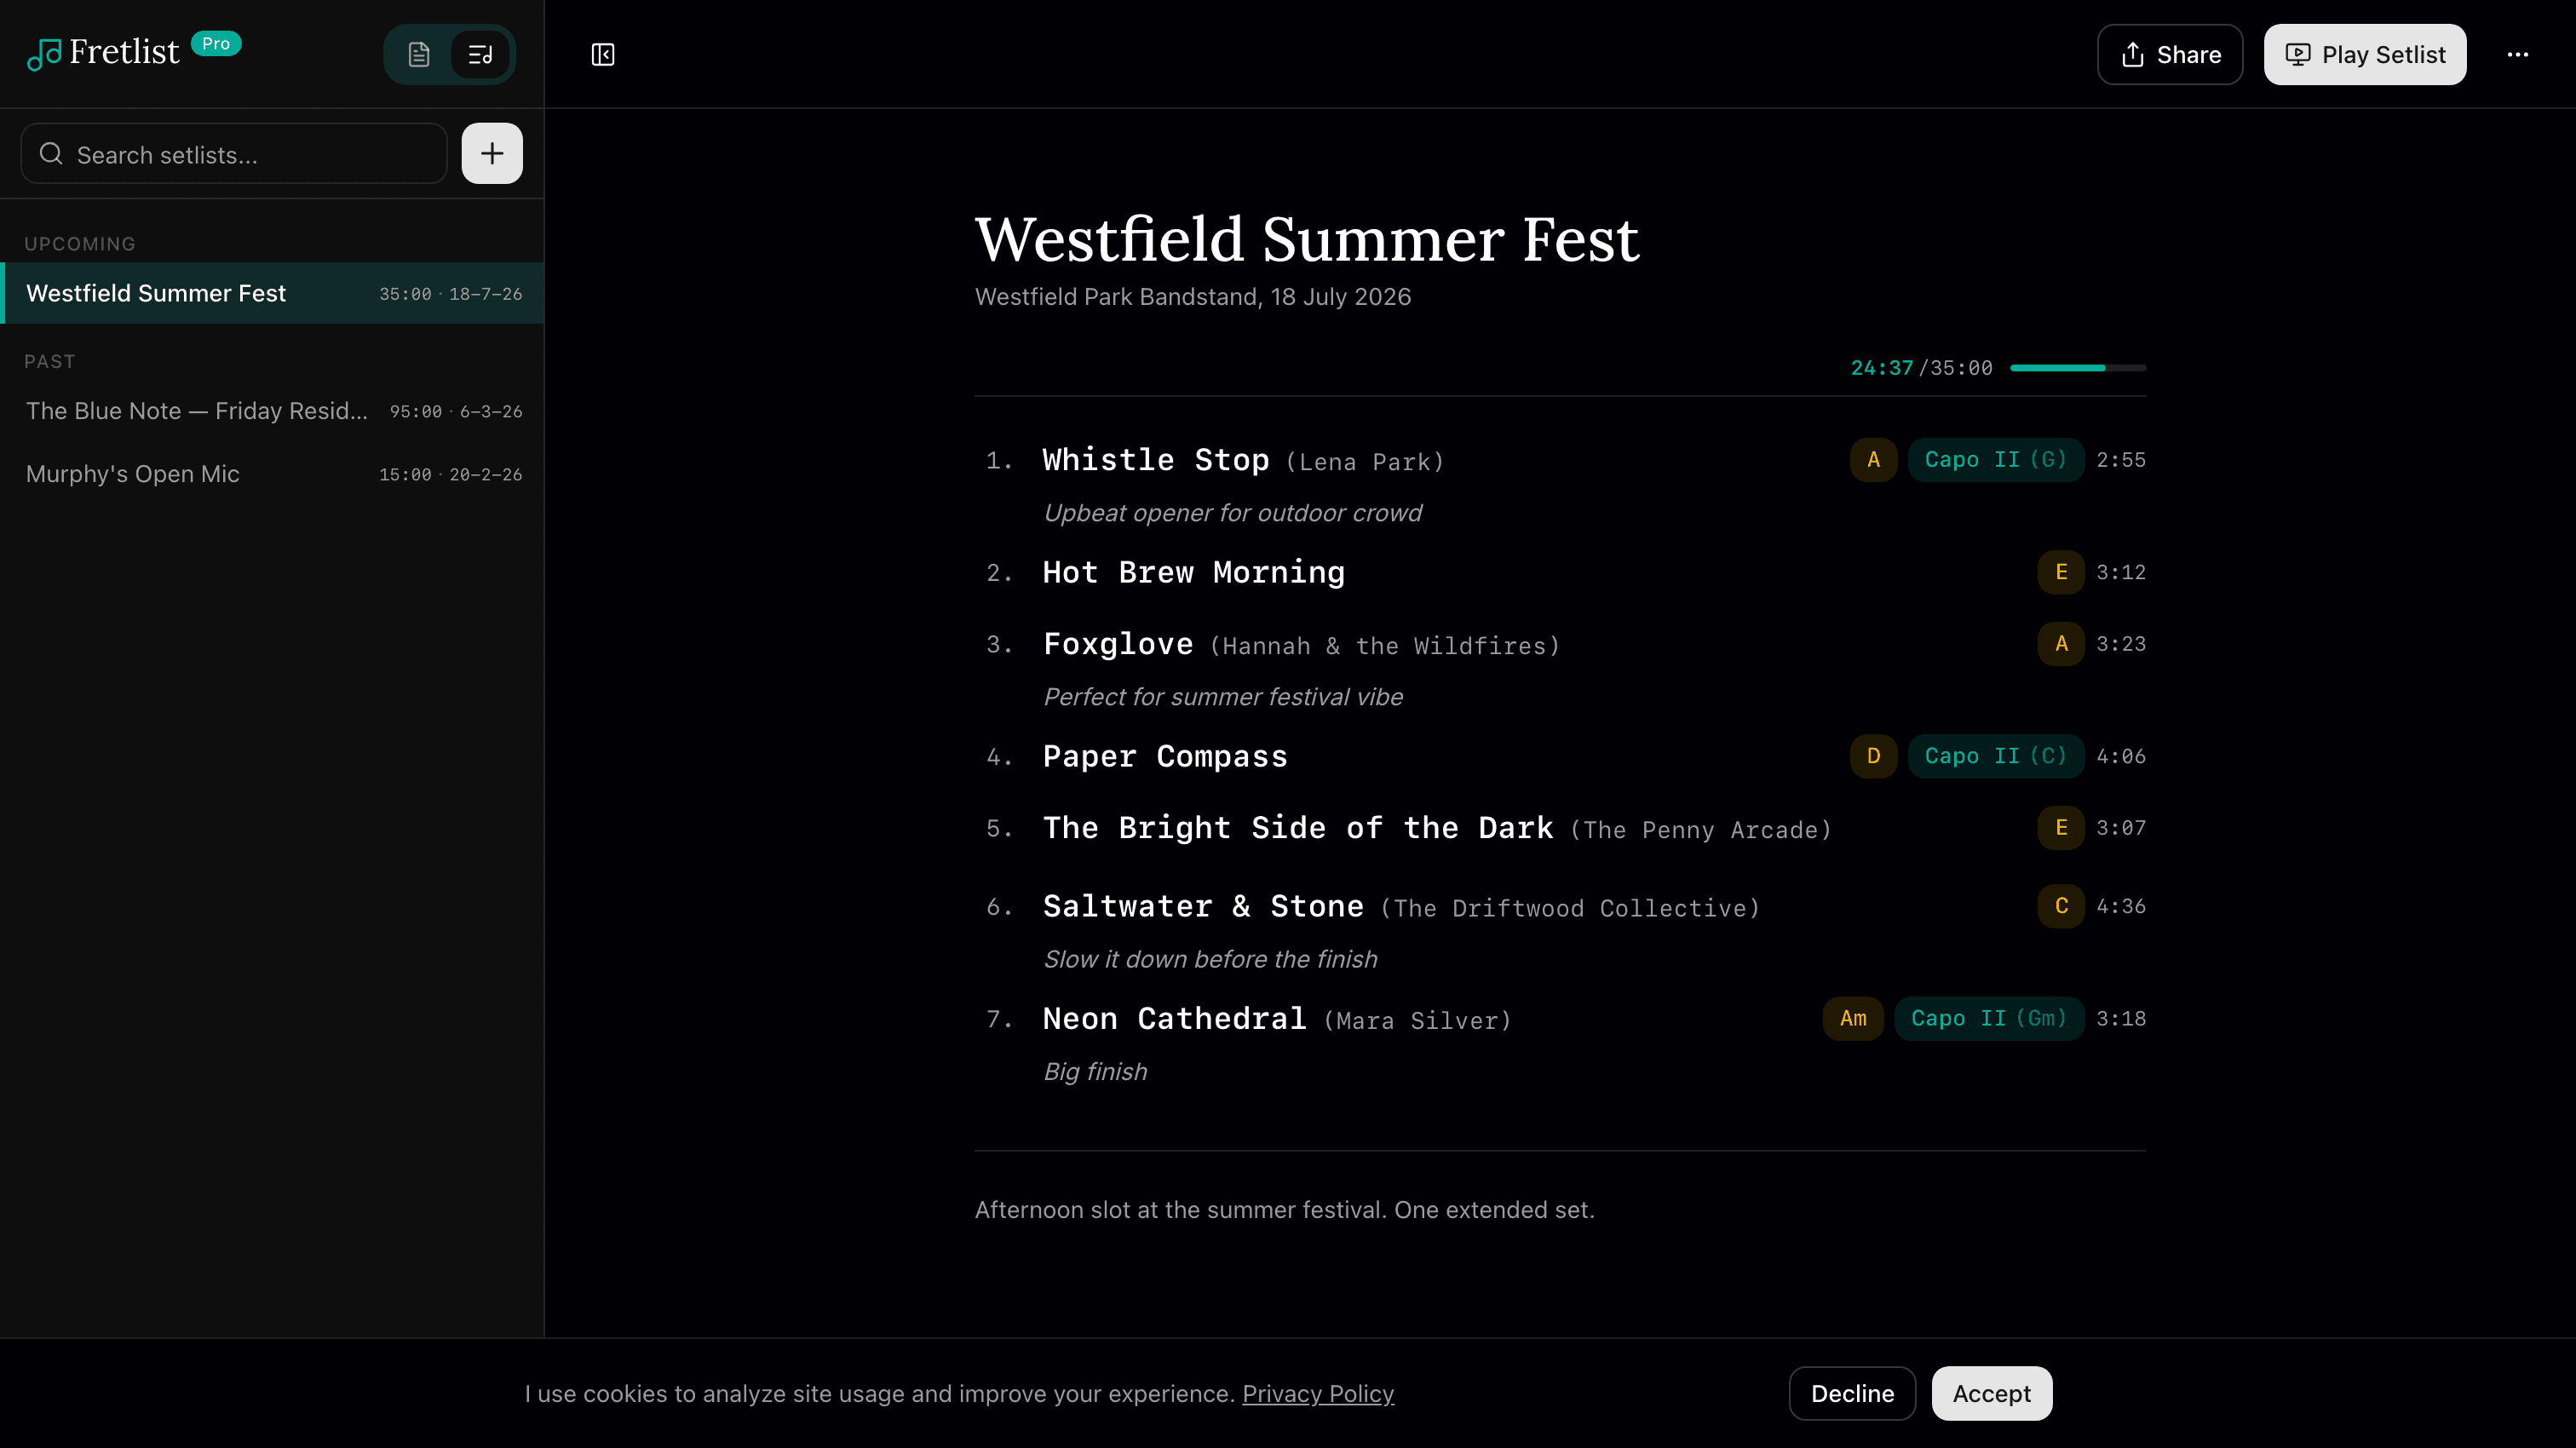Focus the Search setlists field
The width and height of the screenshot is (2576, 1448).
coord(235,154)
